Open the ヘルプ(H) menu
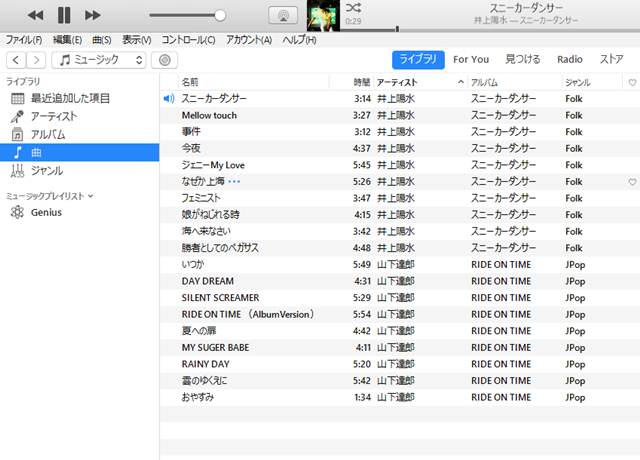Viewport: 640px width, 460px height. pos(299,40)
